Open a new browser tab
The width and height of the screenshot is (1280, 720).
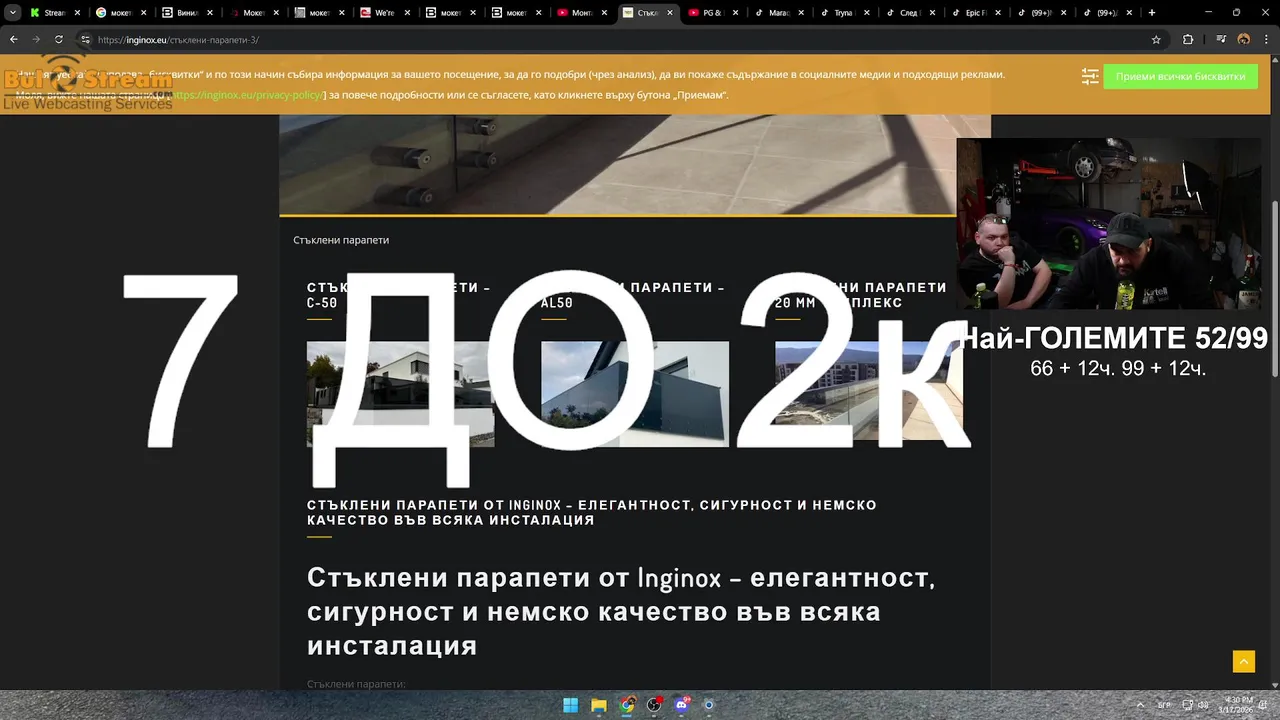click(x=1152, y=13)
